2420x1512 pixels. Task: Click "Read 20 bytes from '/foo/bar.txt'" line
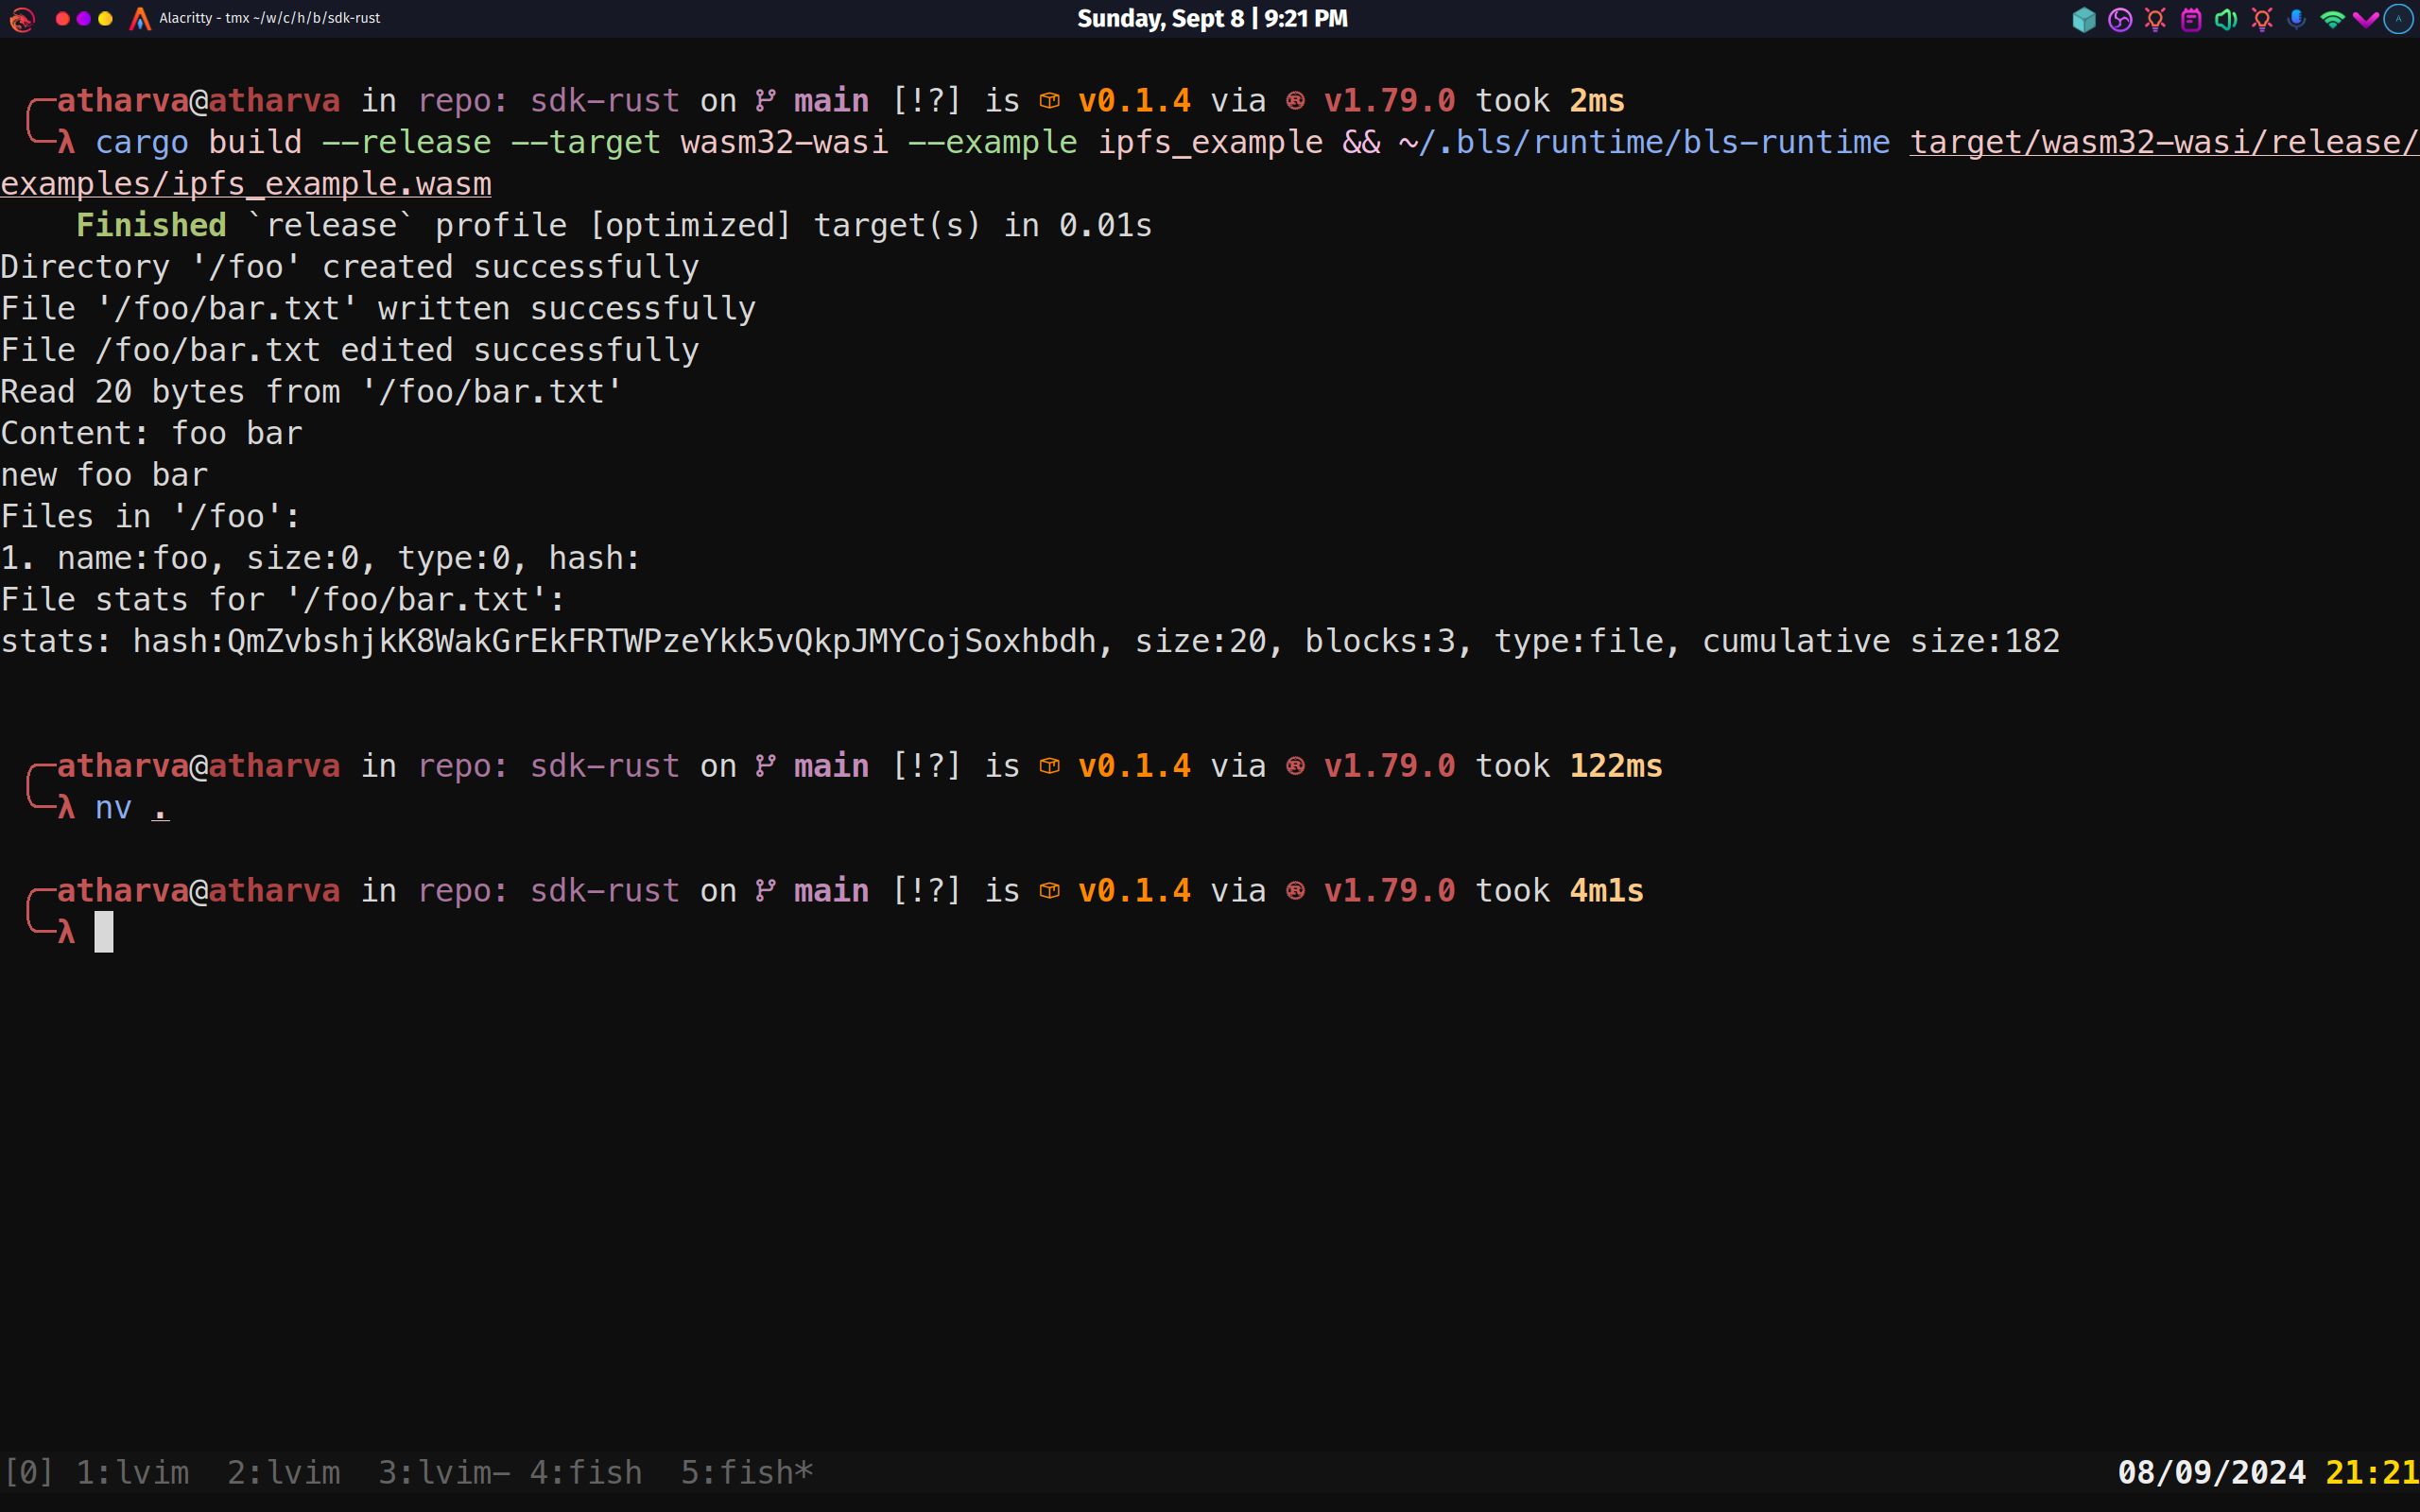click(x=311, y=391)
